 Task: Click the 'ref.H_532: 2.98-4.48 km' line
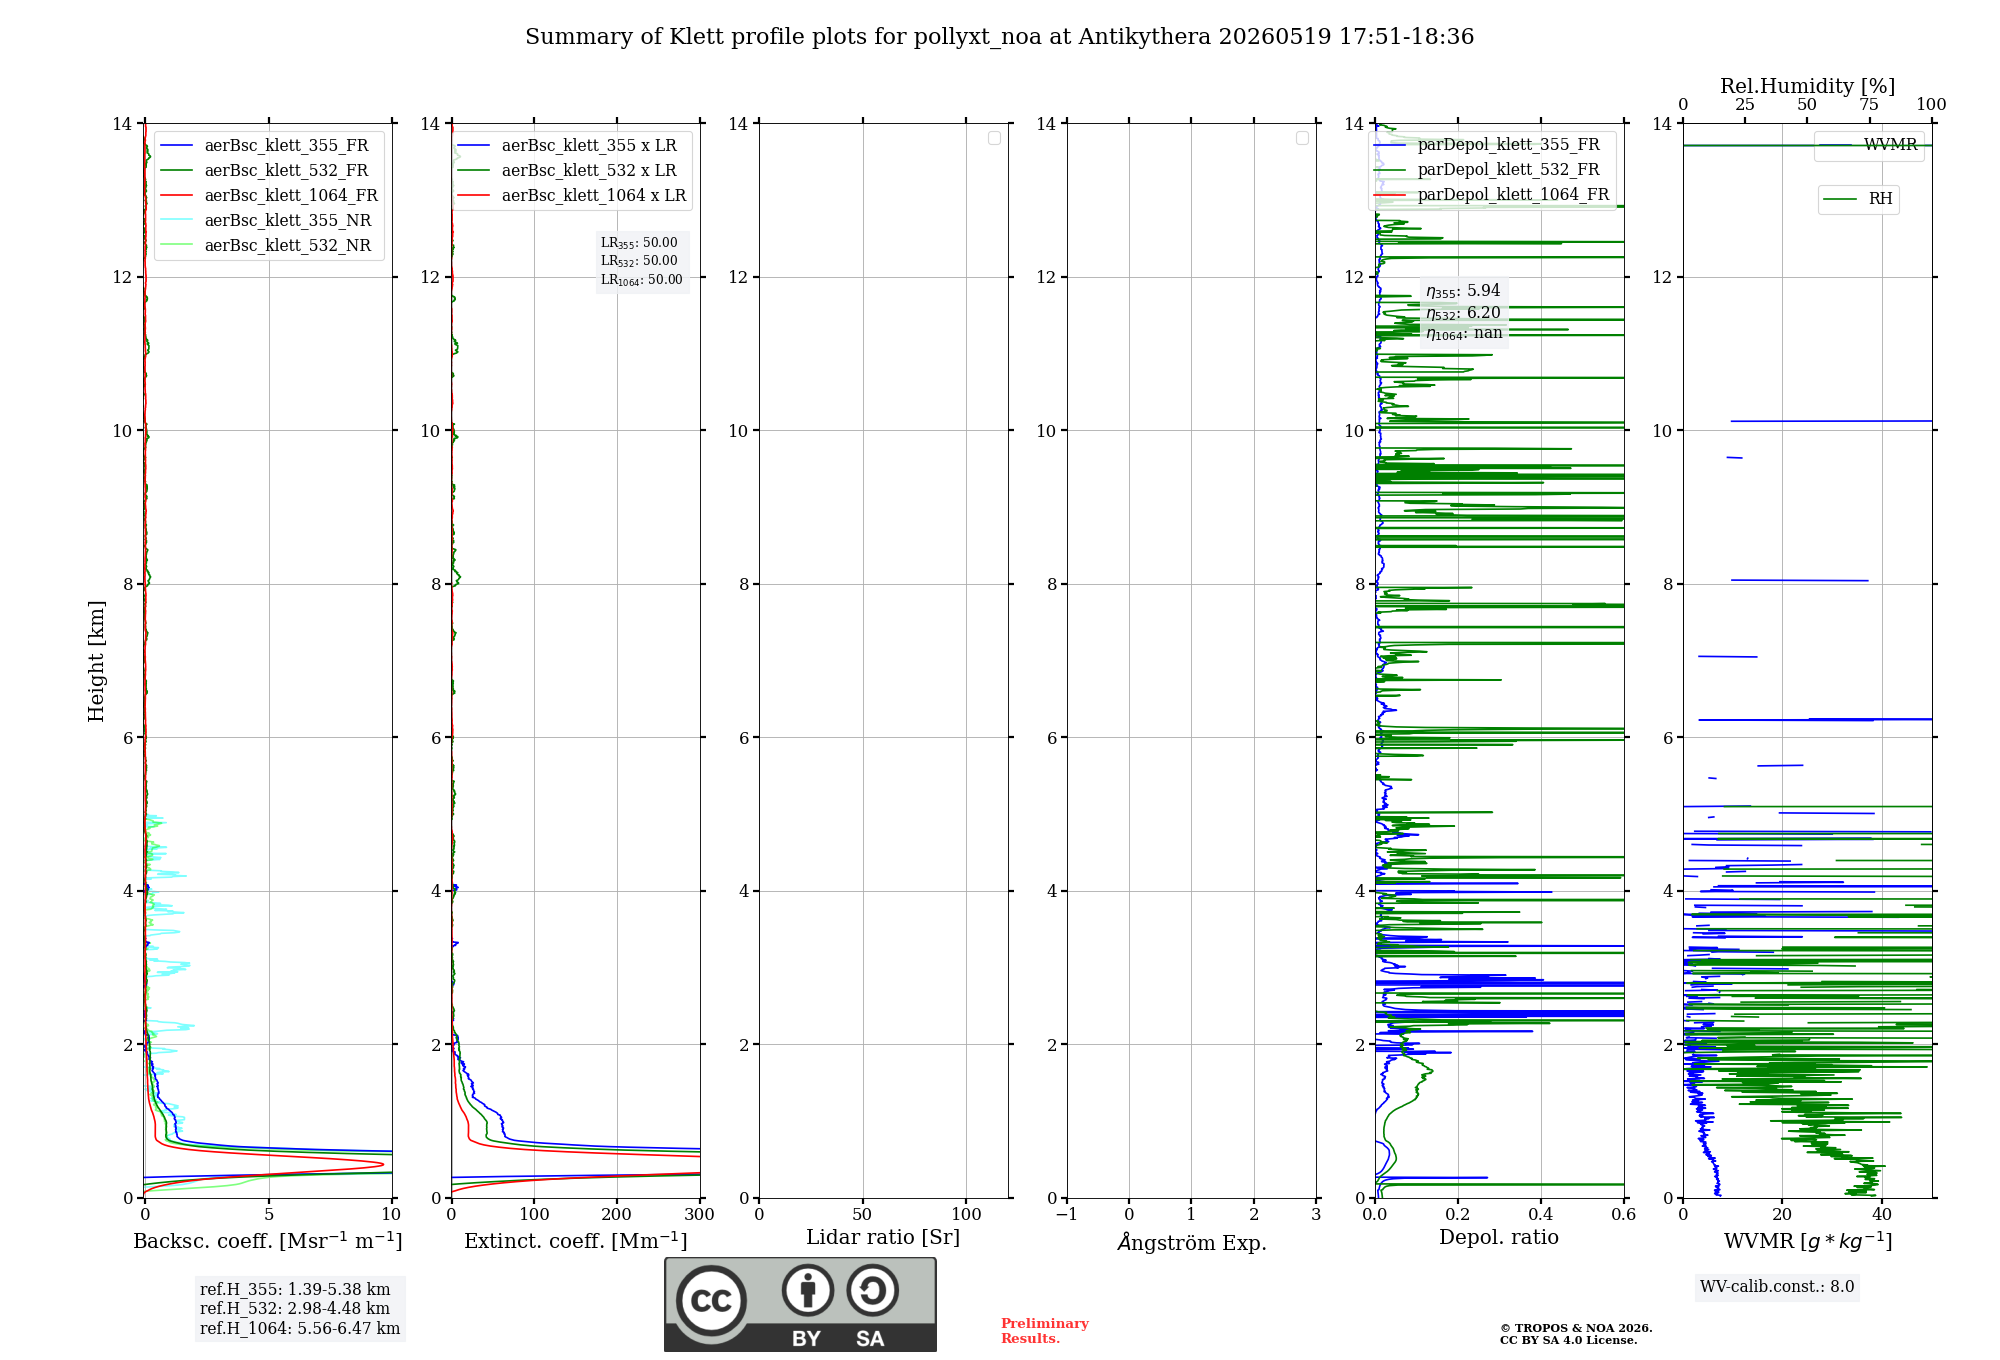pos(295,1309)
